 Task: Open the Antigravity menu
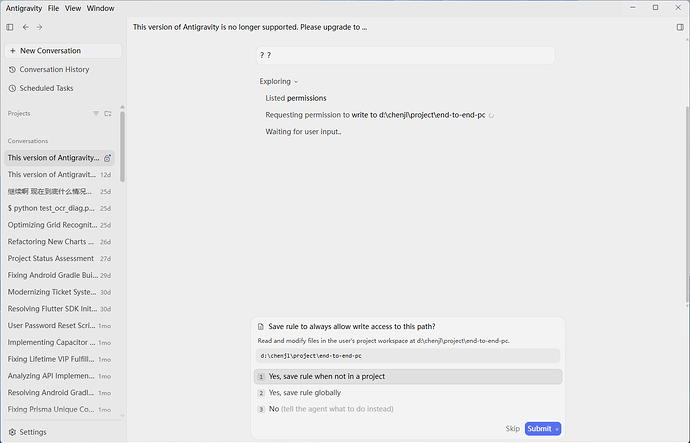click(x=24, y=8)
